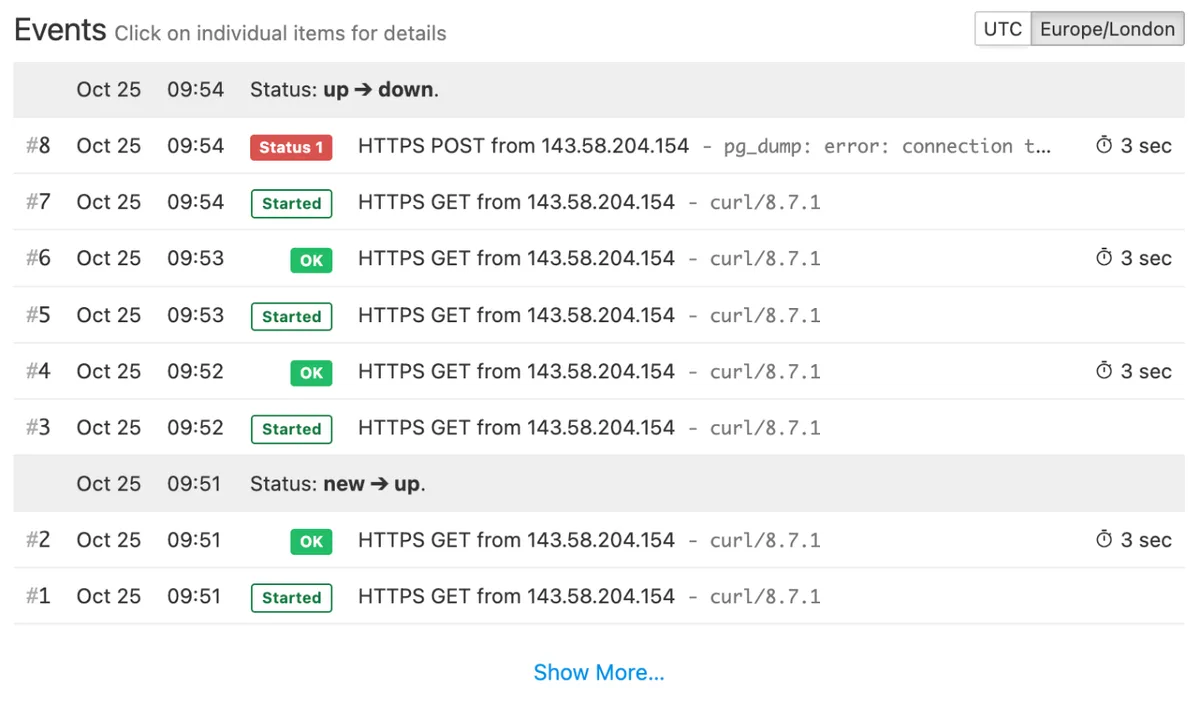Click the Started badge on event #3
The width and height of the screenshot is (1200, 703).
291,429
